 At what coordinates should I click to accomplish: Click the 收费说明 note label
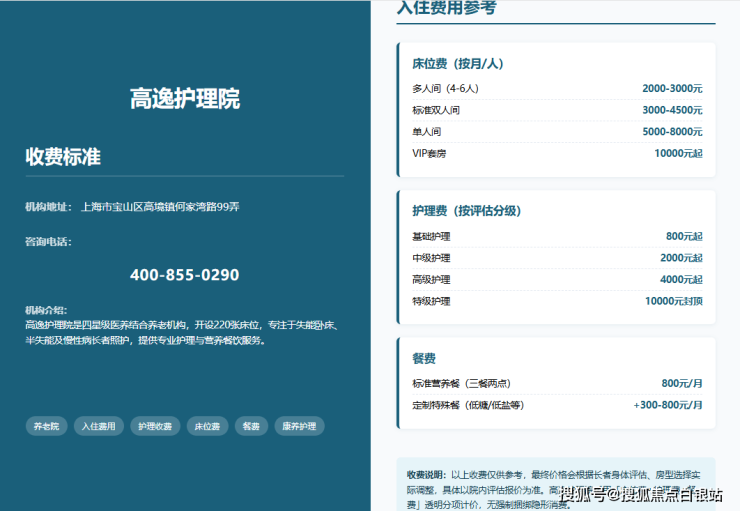(x=426, y=475)
